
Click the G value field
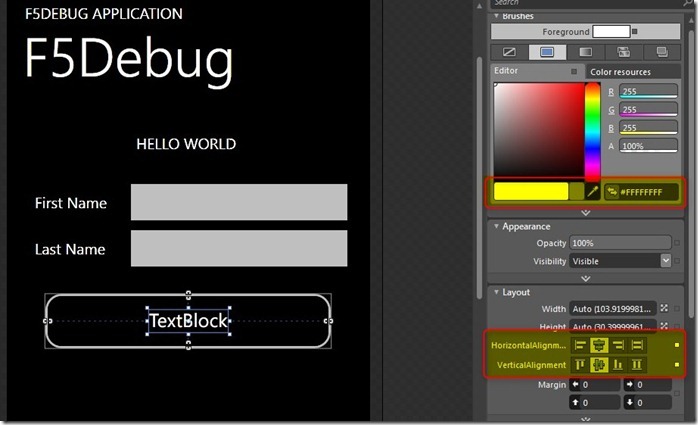click(648, 109)
